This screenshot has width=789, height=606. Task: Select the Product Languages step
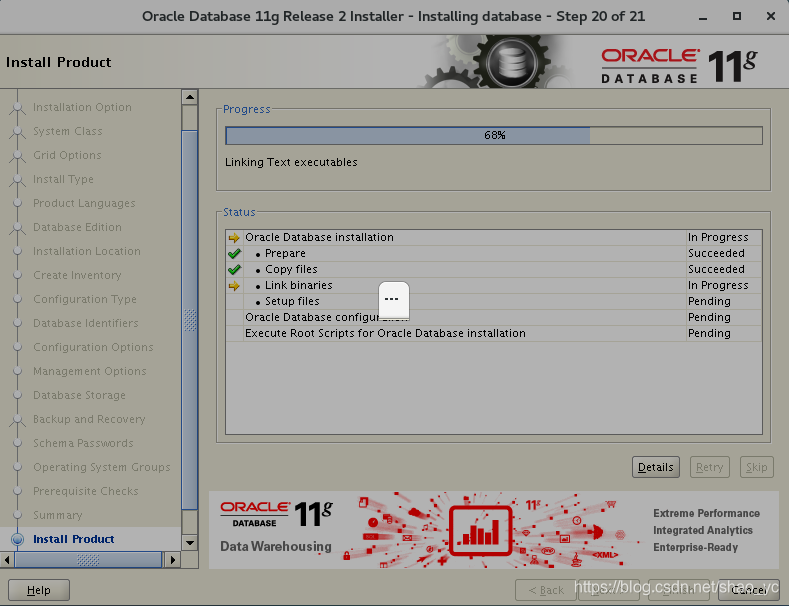tap(84, 203)
